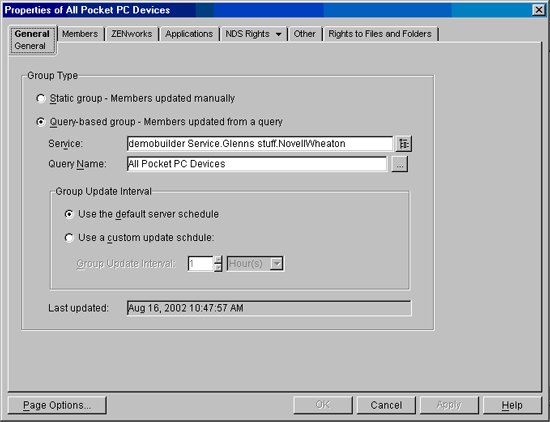The width and height of the screenshot is (550, 422).
Task: Click the OK button
Action: coord(323,406)
